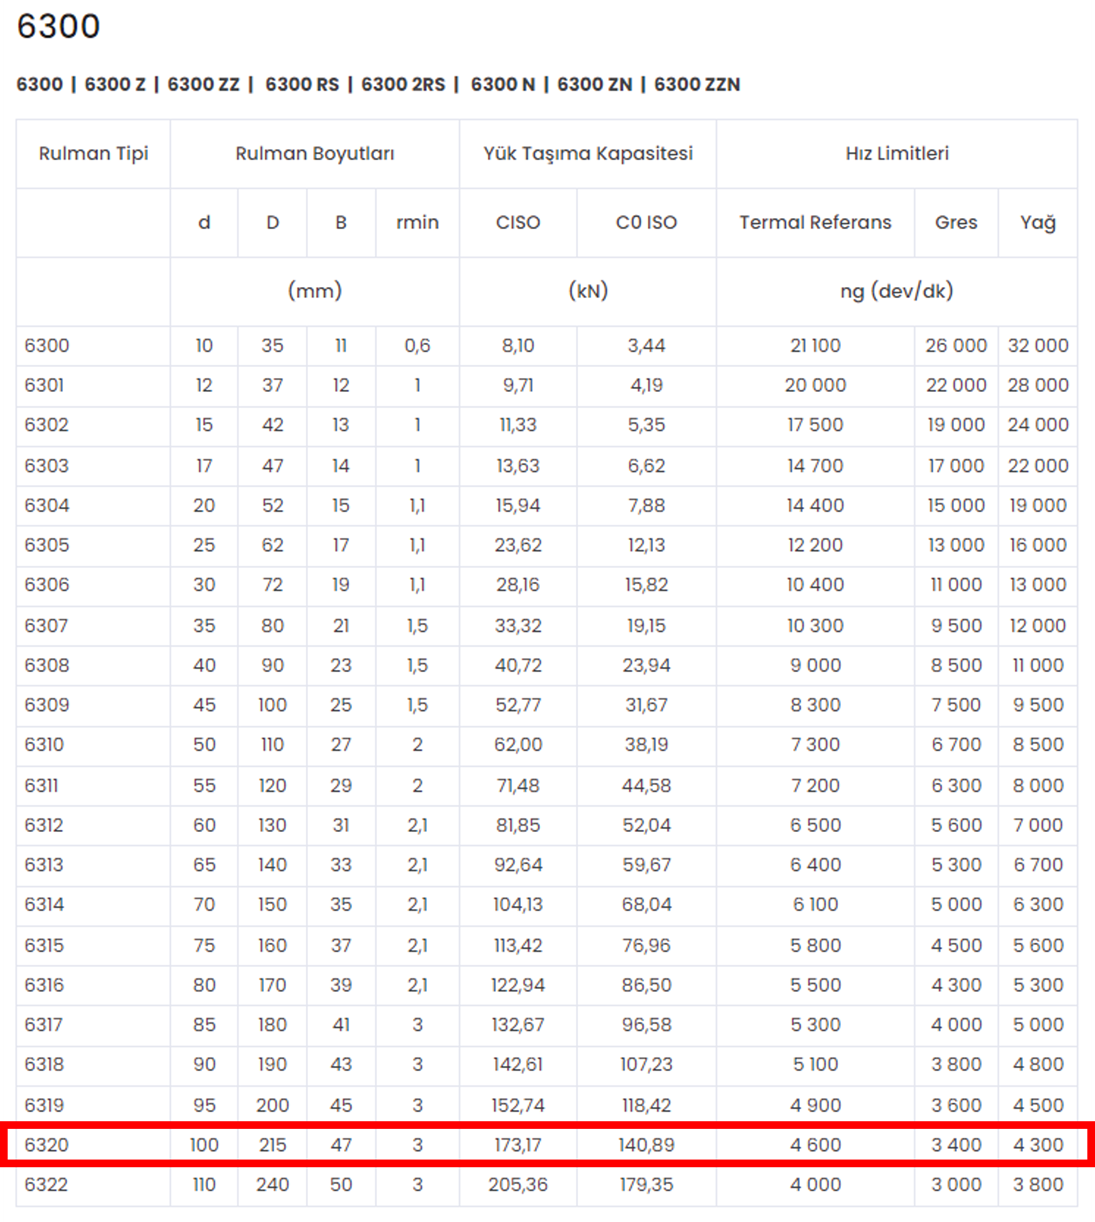Click the ng (dev/dk) unit cell

click(897, 291)
